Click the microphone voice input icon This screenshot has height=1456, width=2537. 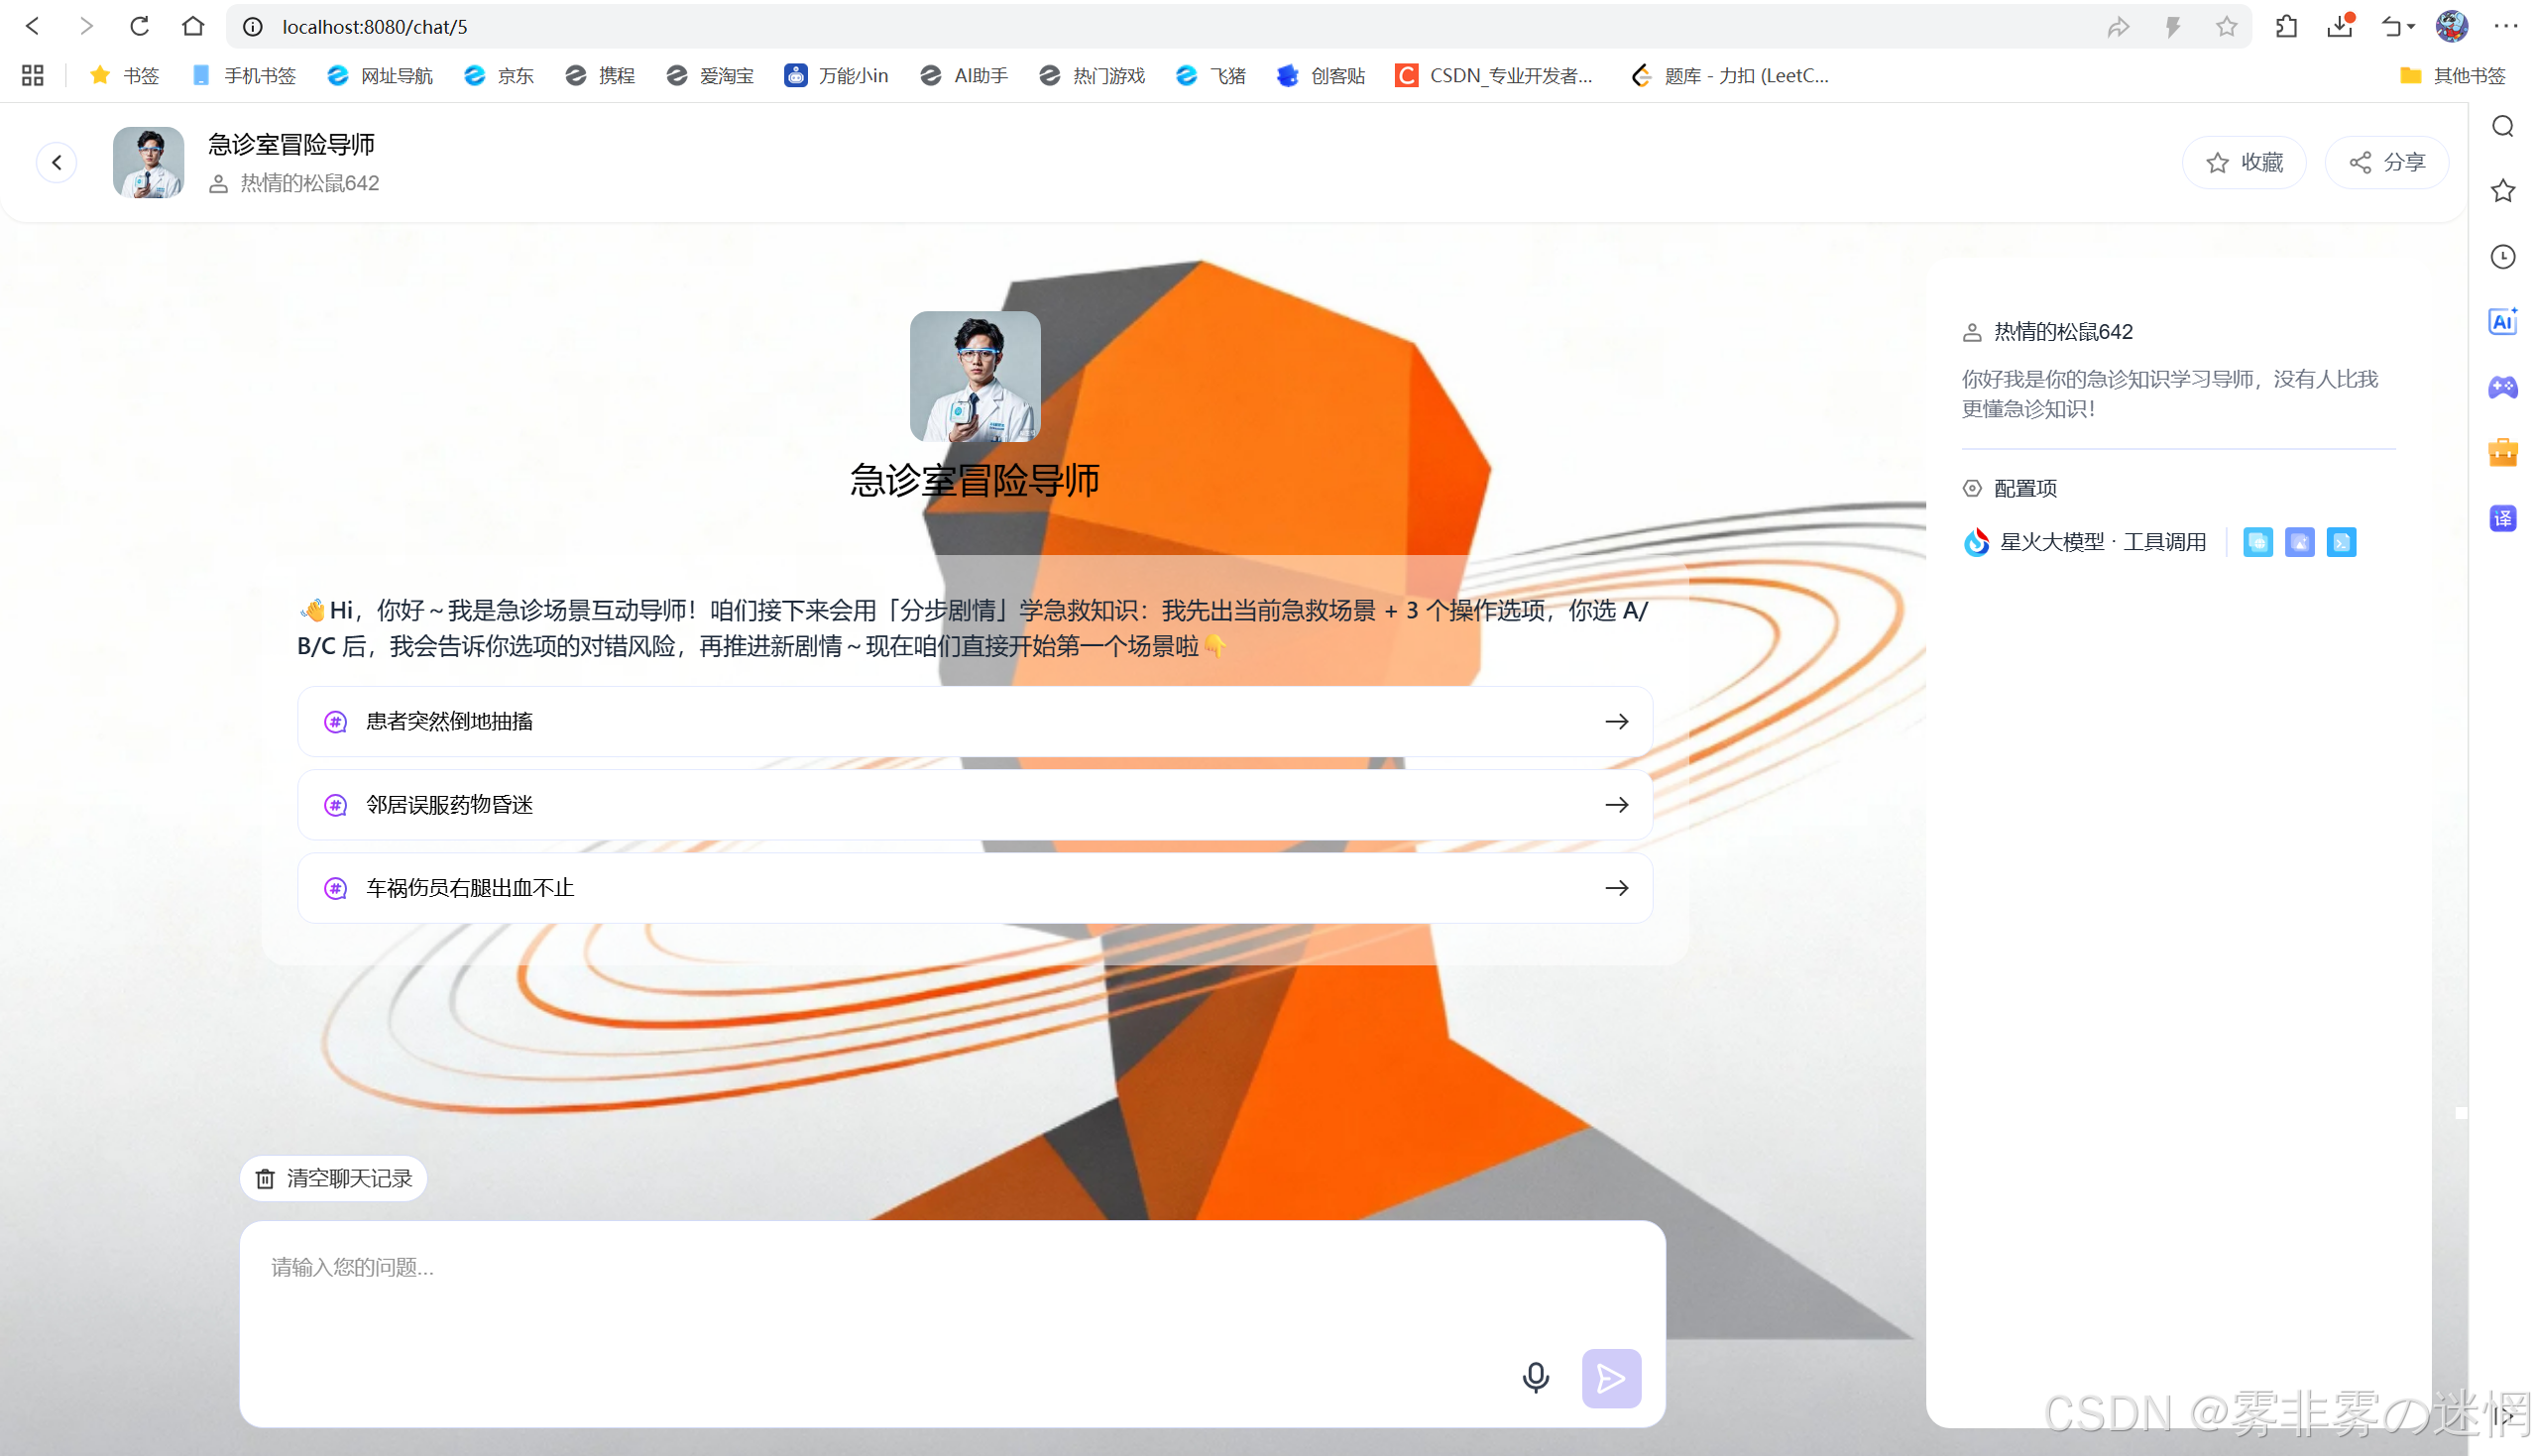[x=1535, y=1378]
